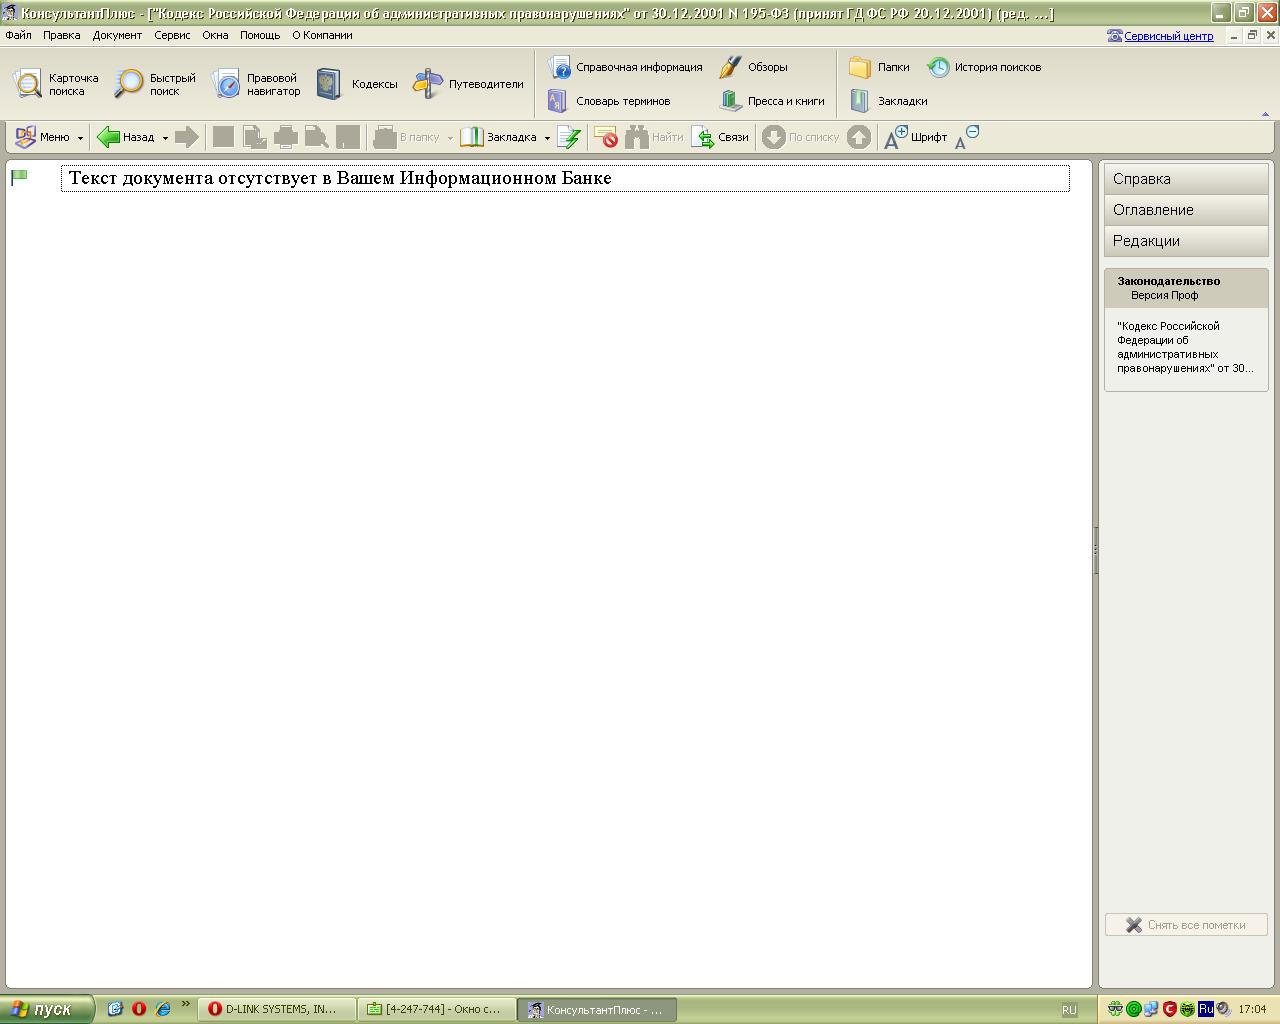Screen dimensions: 1280x1024
Task: Open Правовой навигатор
Action: [257, 84]
